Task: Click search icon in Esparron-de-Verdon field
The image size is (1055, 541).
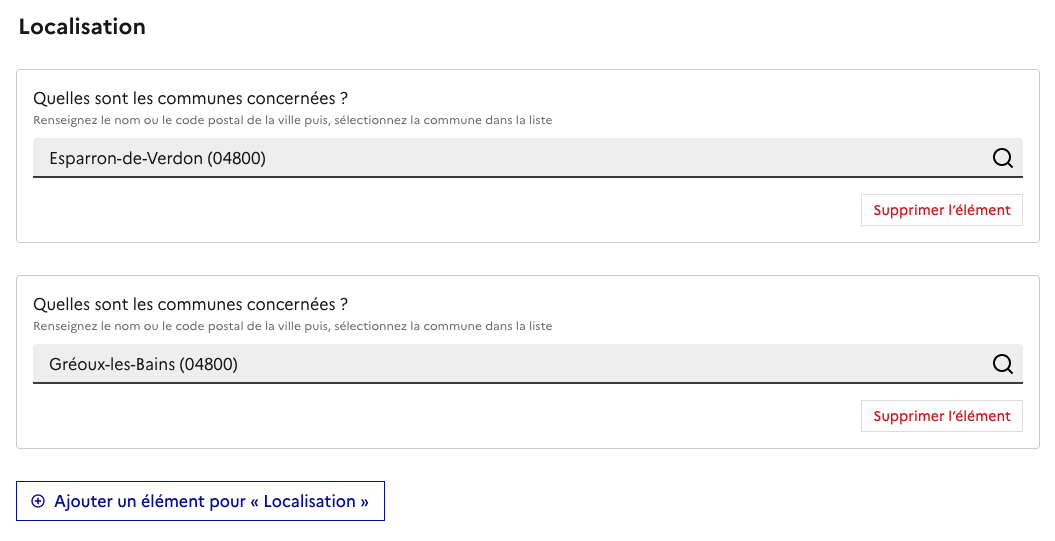Action: pyautogui.click(x=1003, y=158)
